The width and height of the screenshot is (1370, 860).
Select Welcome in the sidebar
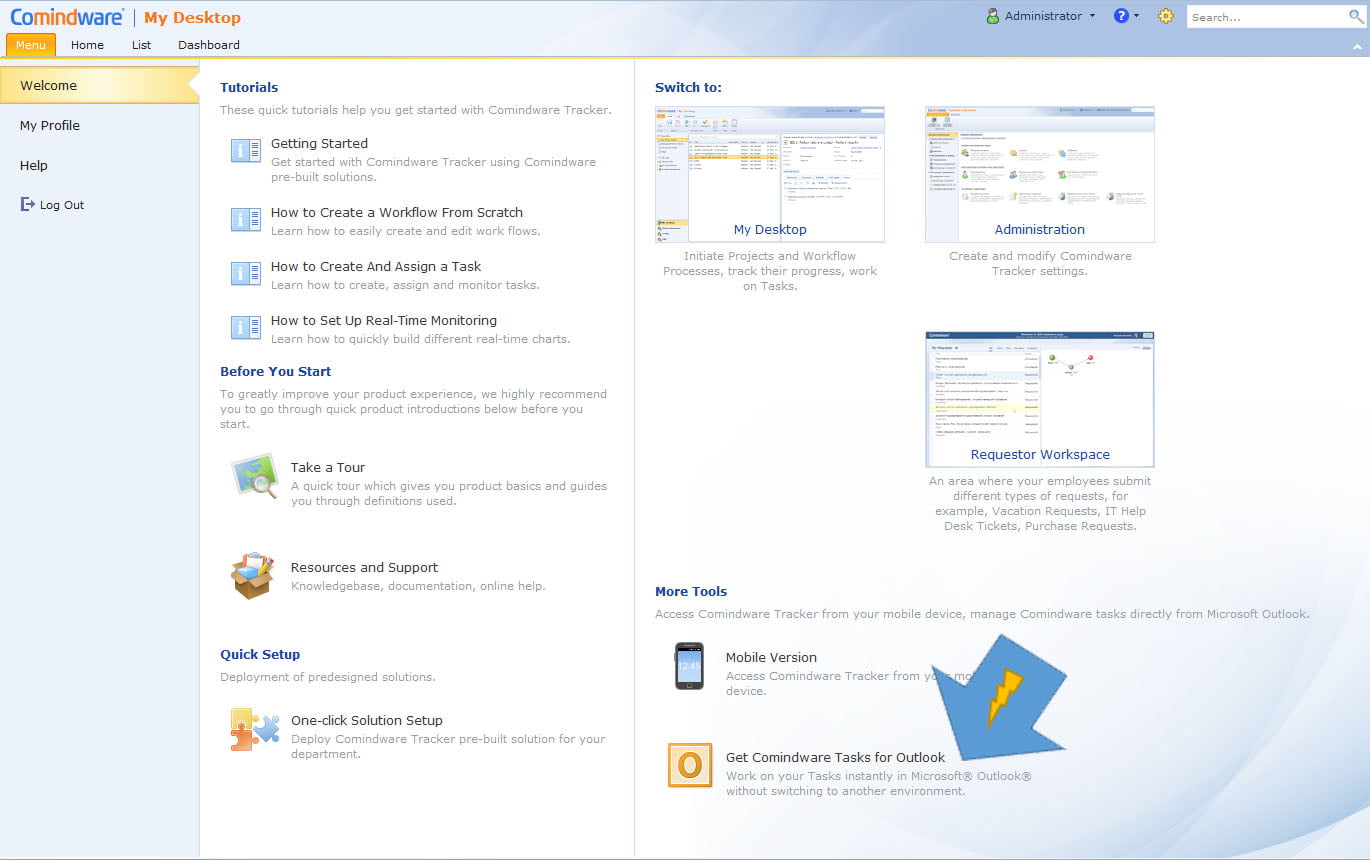click(99, 85)
